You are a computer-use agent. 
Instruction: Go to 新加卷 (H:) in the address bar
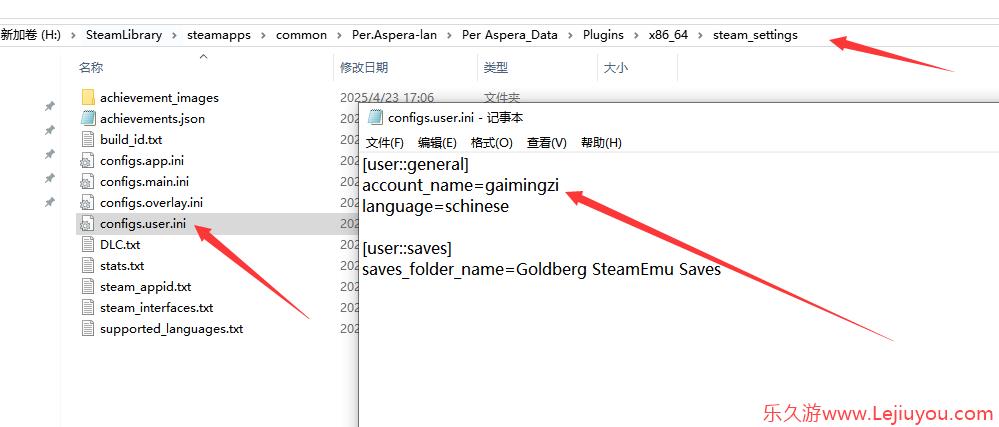click(31, 35)
